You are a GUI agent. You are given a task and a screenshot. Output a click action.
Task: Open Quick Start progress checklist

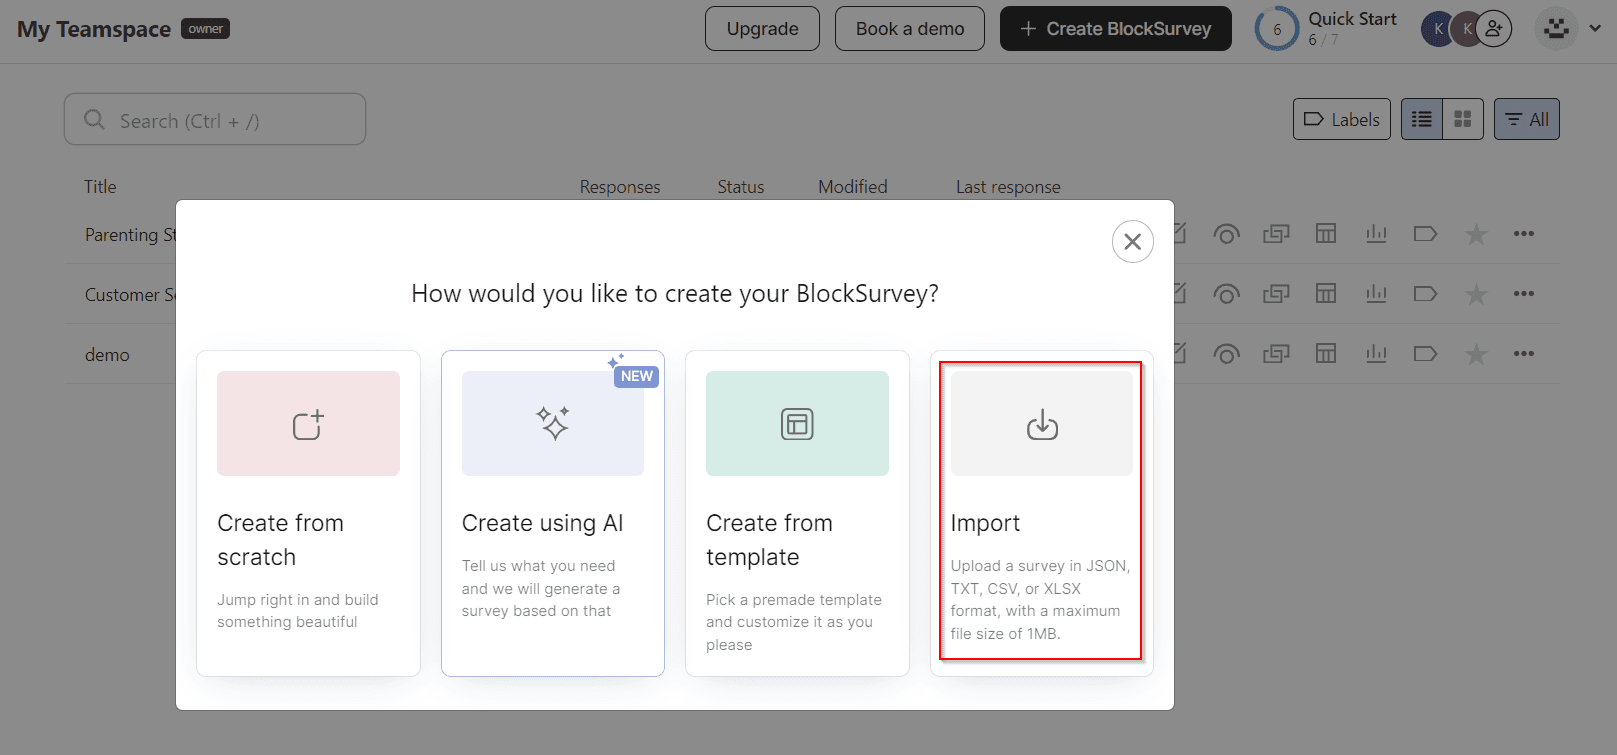[1327, 29]
